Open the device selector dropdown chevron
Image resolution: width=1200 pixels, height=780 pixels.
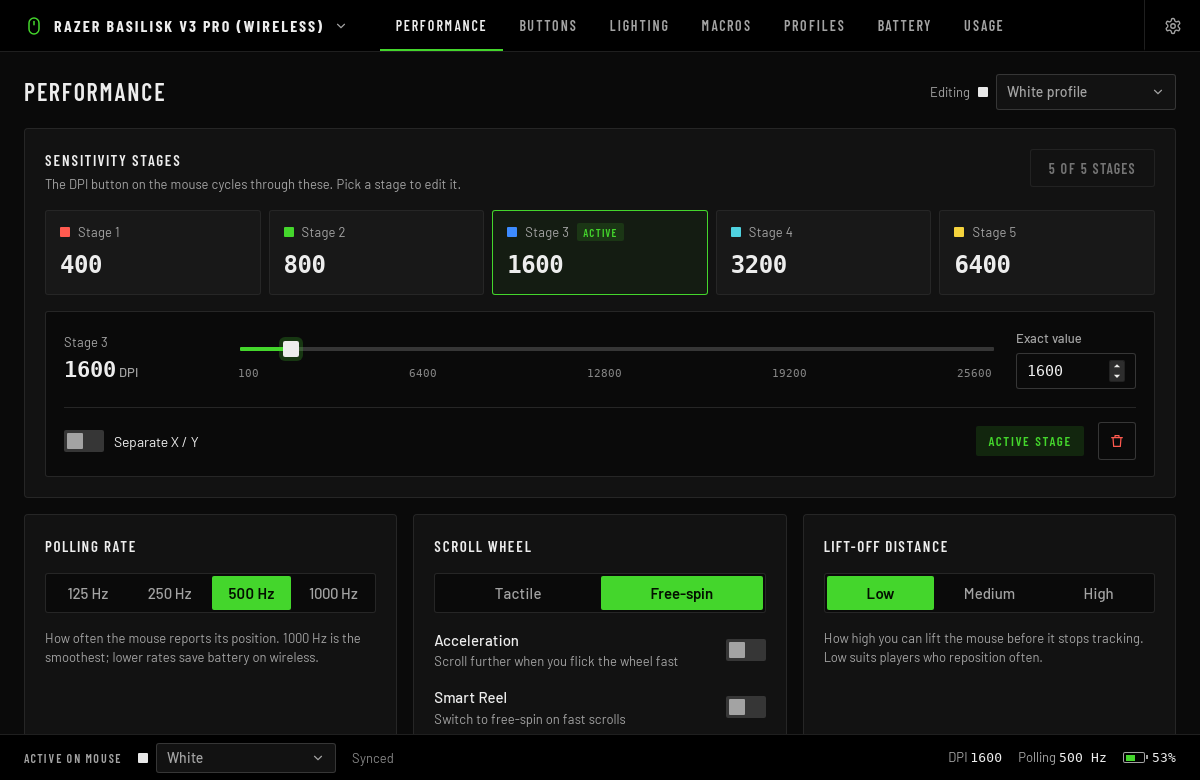pyautogui.click(x=341, y=26)
